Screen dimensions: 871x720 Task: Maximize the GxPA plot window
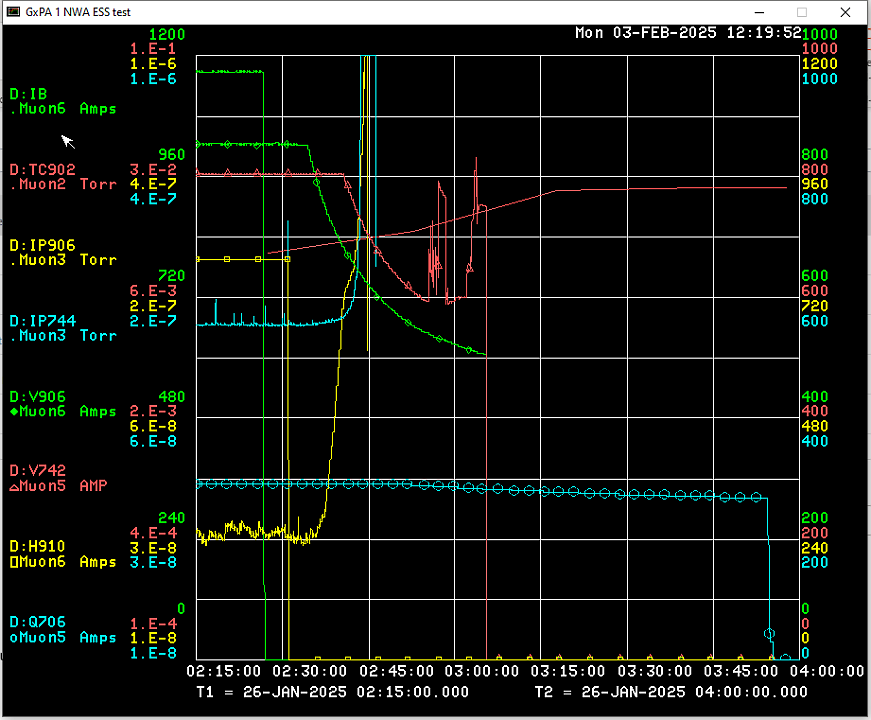pos(802,12)
